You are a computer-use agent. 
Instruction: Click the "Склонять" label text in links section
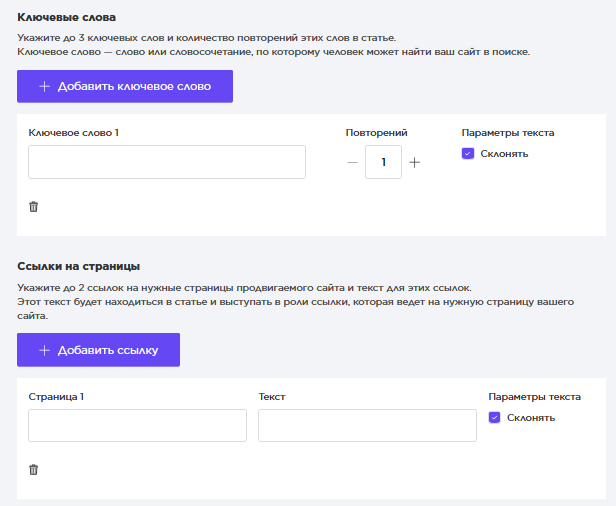click(x=530, y=418)
